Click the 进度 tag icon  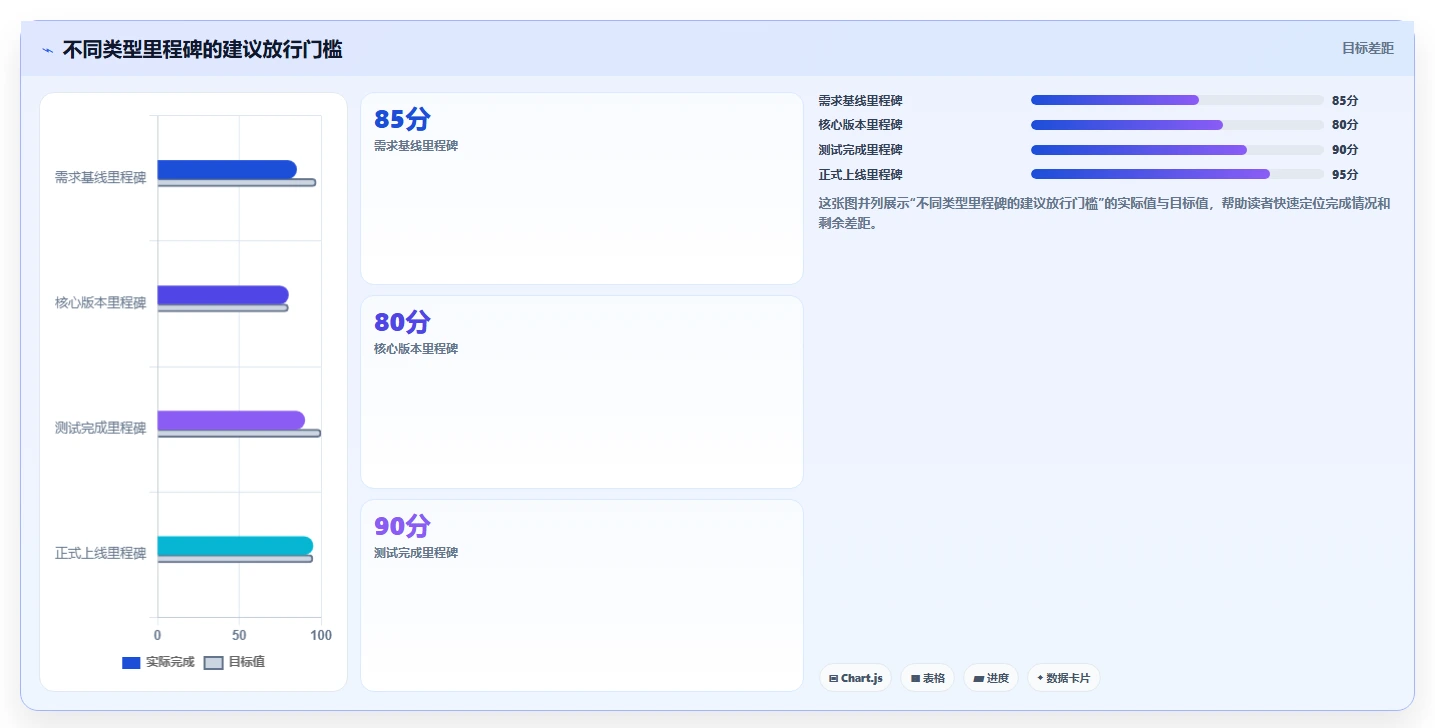click(x=978, y=678)
